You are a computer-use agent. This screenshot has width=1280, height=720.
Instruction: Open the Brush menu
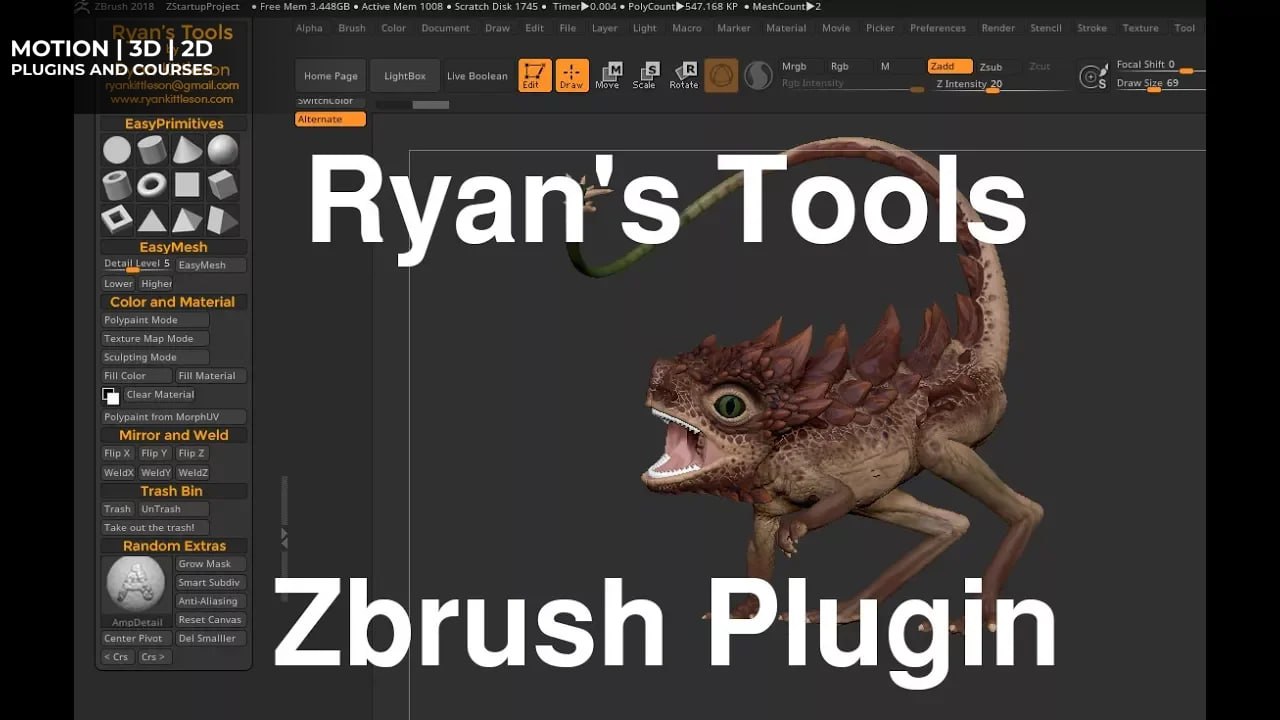tap(352, 28)
